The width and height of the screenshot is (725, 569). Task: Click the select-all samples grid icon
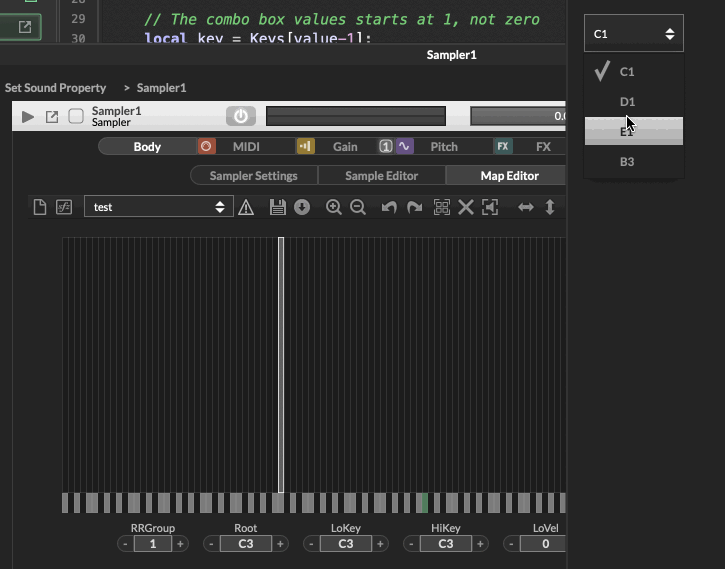coord(442,207)
